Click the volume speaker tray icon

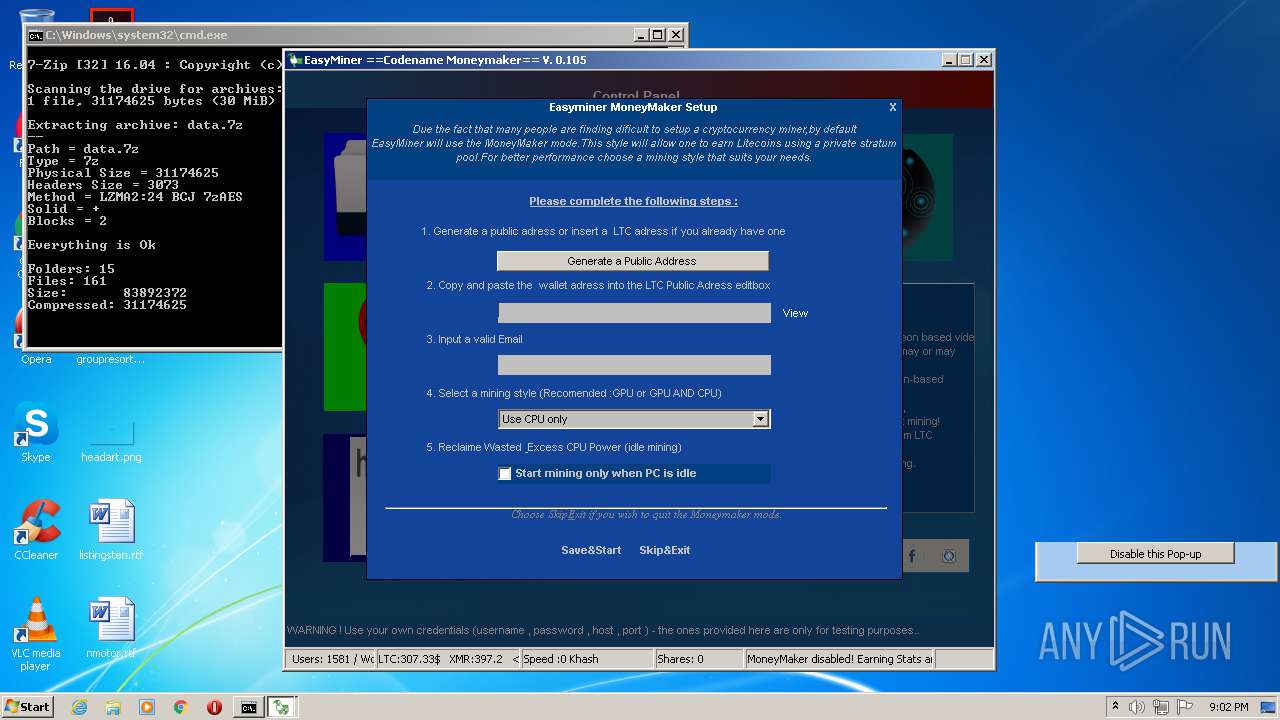pos(1137,707)
